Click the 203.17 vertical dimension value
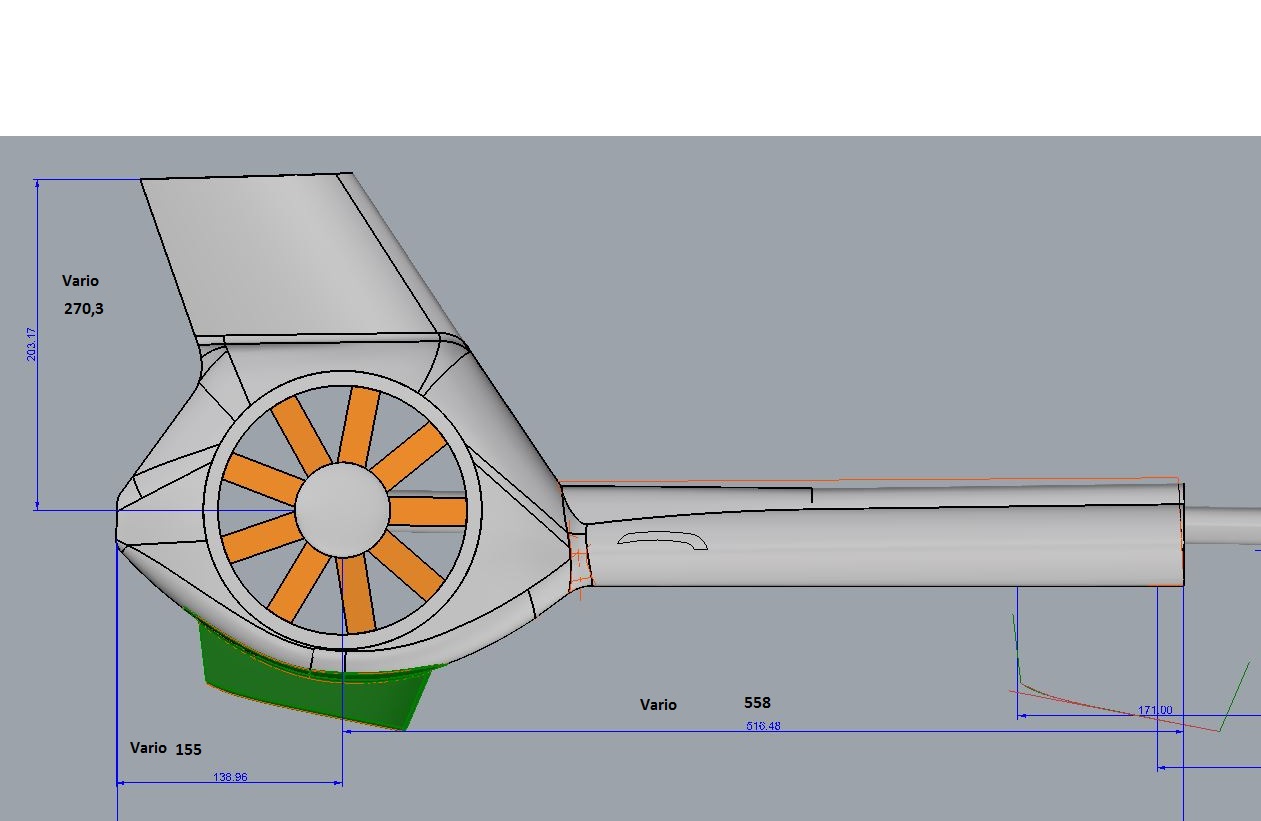1261x821 pixels. point(32,344)
